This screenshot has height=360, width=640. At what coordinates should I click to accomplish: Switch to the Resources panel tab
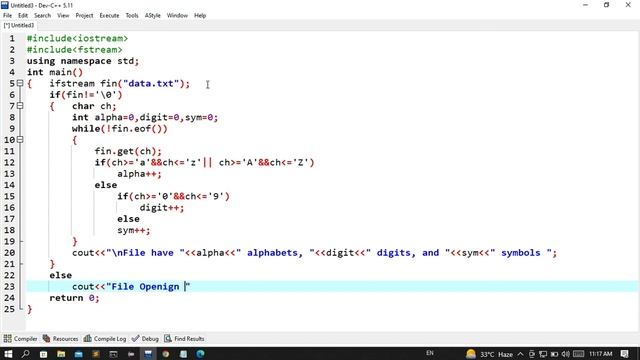[x=60, y=339]
